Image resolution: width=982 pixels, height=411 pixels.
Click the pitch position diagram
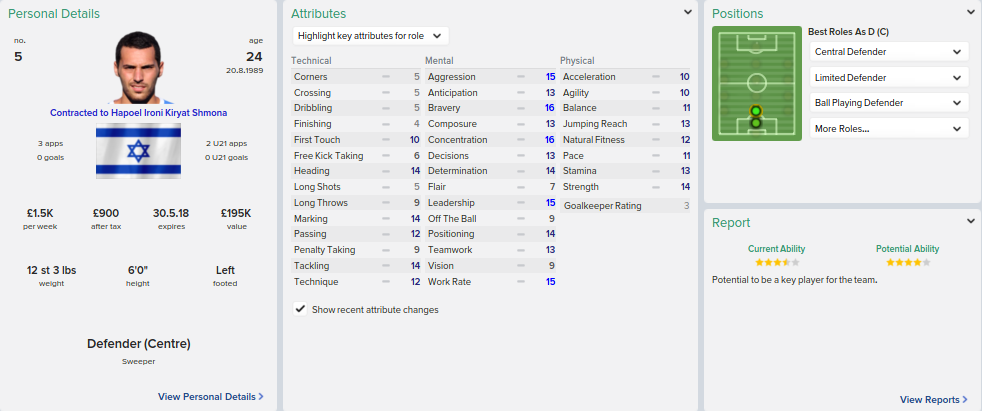click(x=756, y=83)
